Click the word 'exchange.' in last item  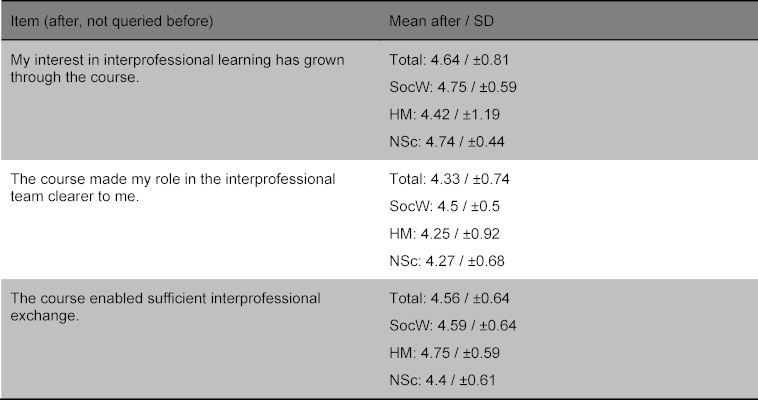(44, 316)
